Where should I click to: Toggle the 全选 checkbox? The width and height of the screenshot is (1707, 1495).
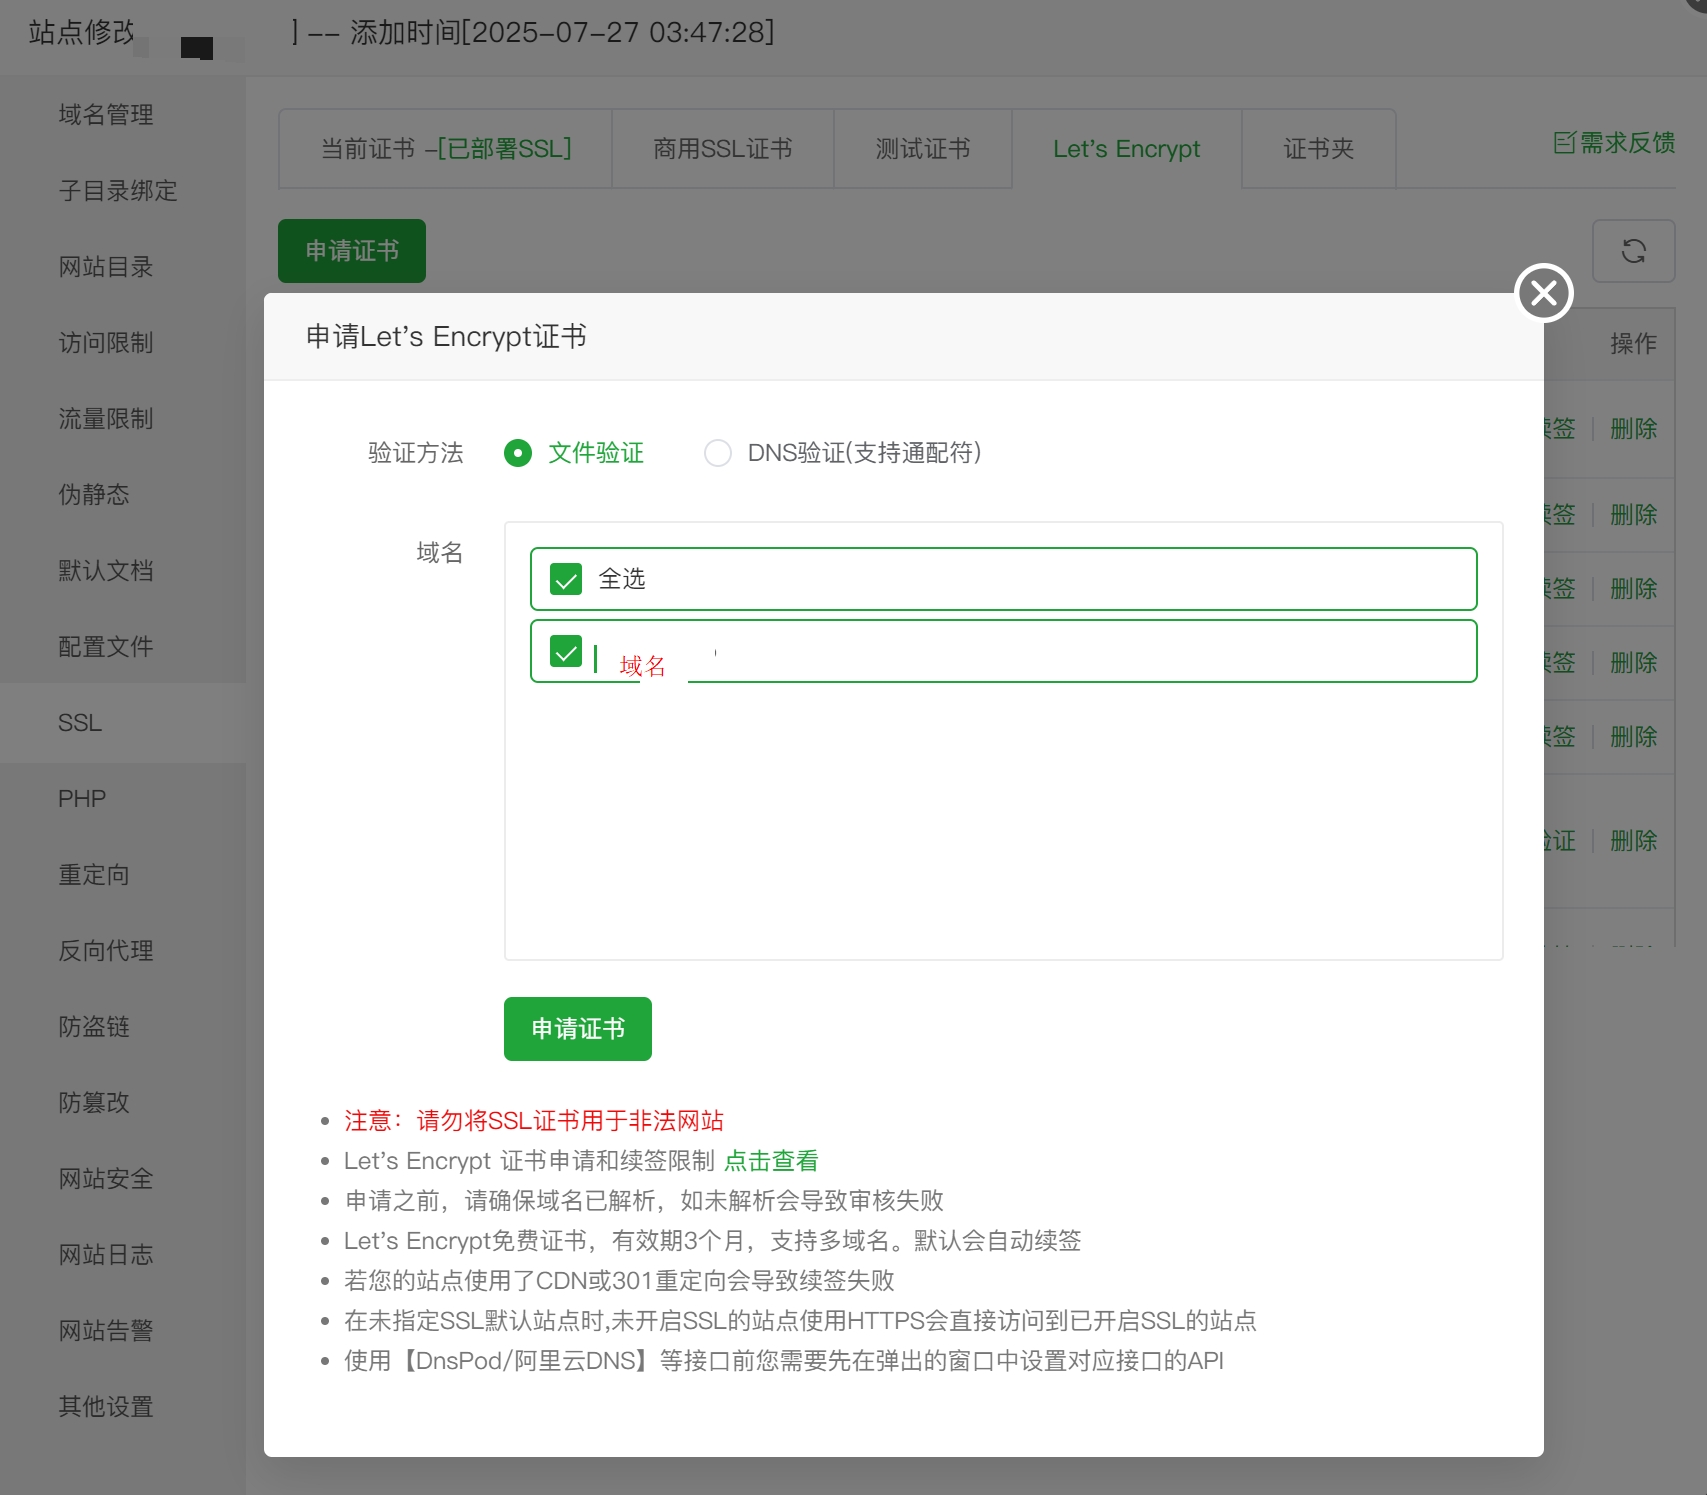tap(566, 579)
